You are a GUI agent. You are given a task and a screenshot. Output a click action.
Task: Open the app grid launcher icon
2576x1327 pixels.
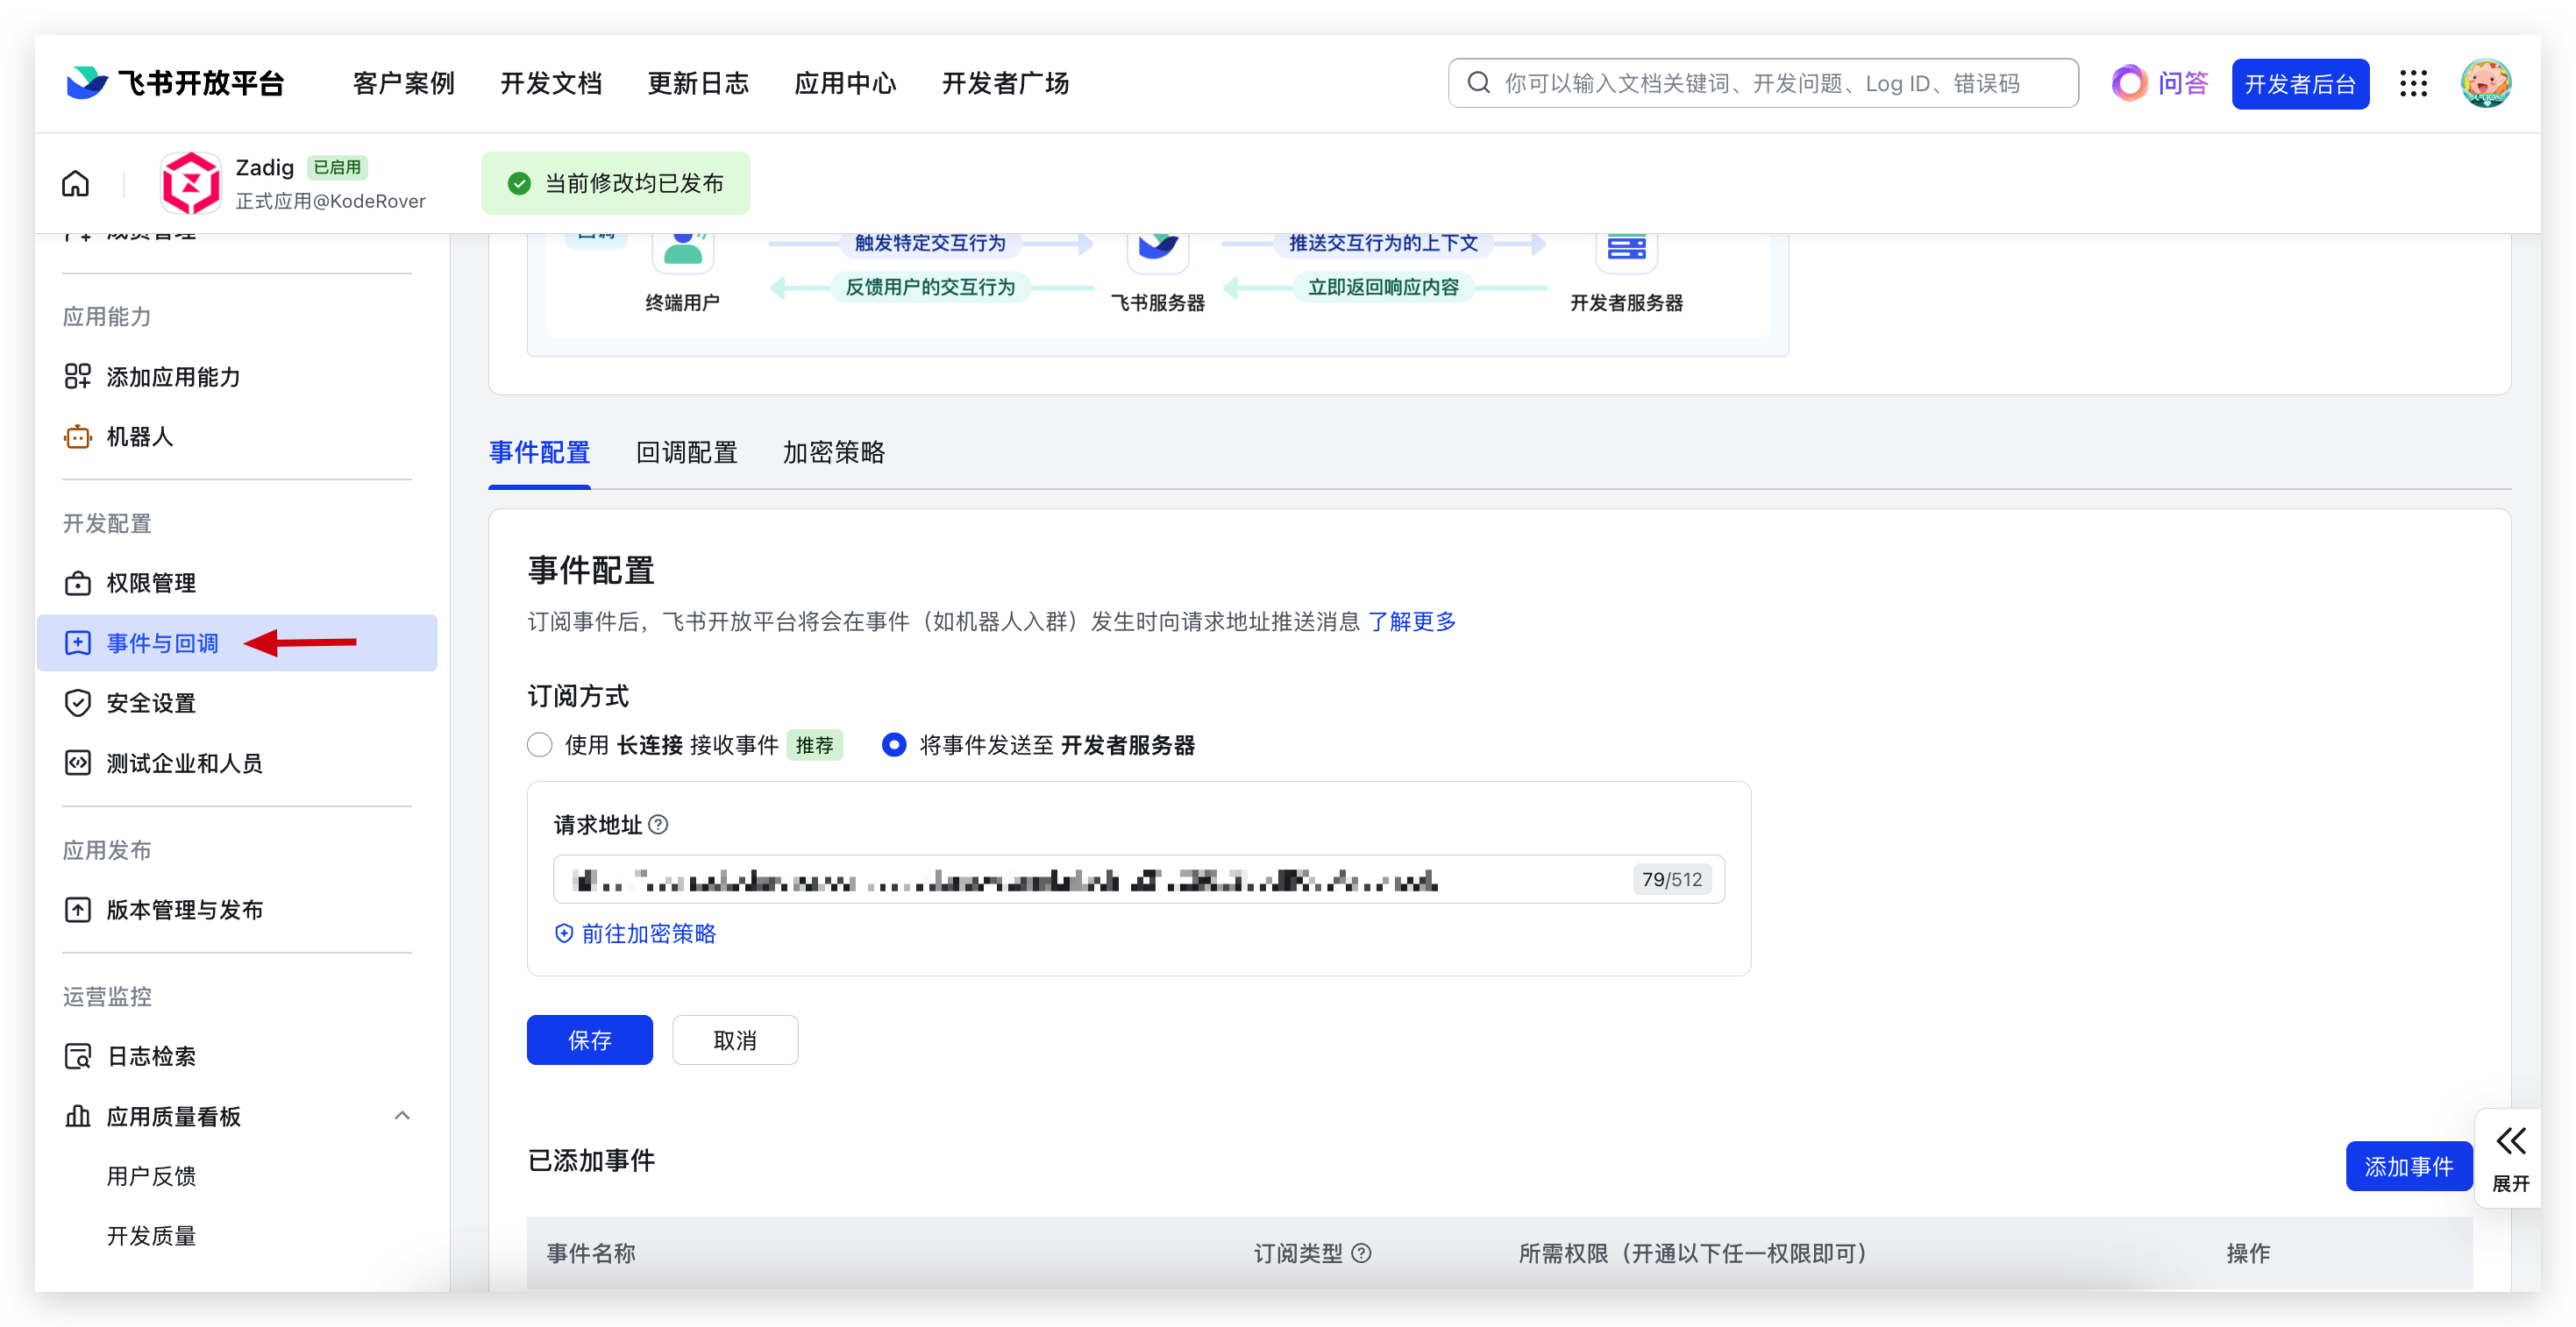[x=2413, y=84]
